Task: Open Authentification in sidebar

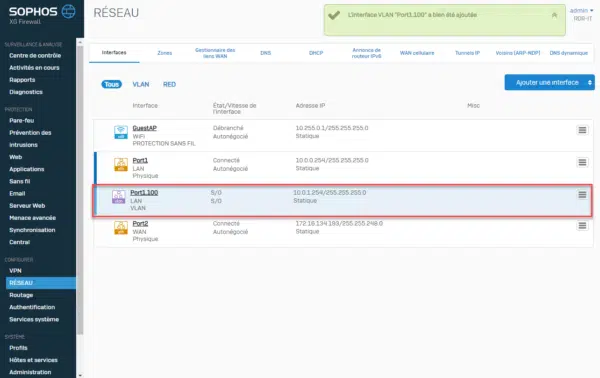Action: tap(32, 307)
